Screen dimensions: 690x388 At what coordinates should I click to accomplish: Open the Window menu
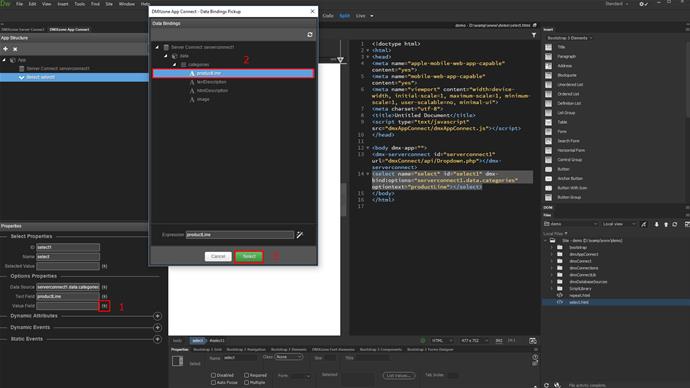[127, 4]
